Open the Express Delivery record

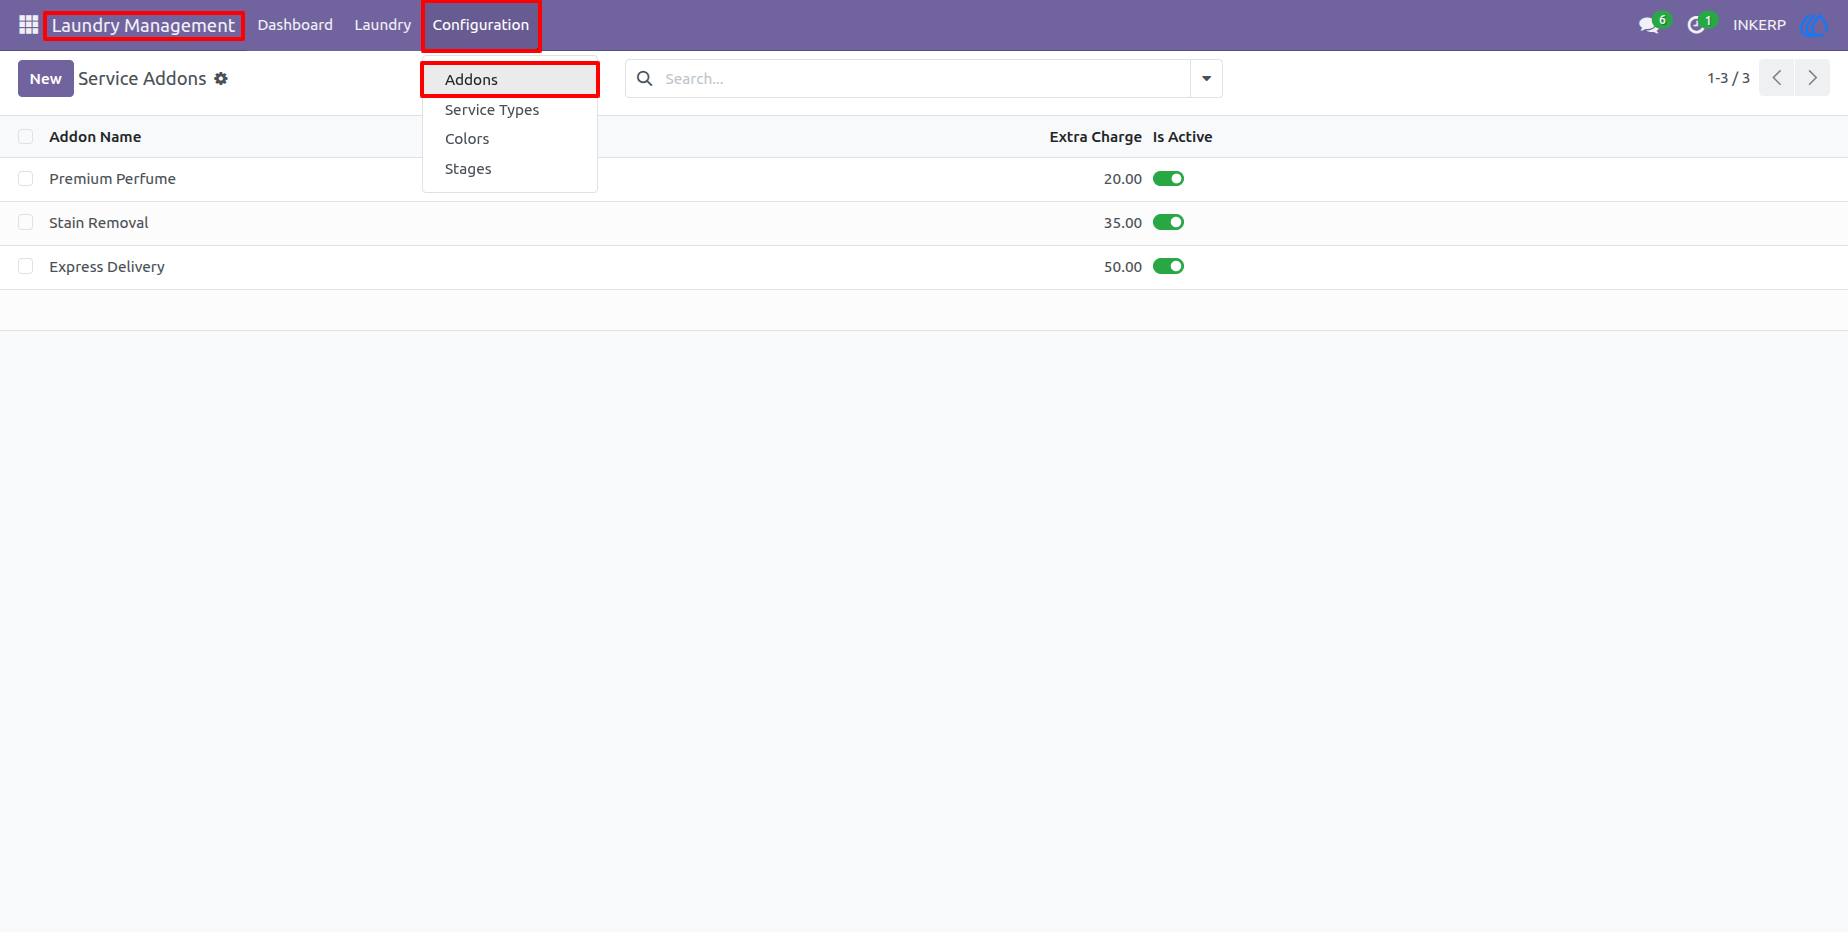[x=107, y=267]
